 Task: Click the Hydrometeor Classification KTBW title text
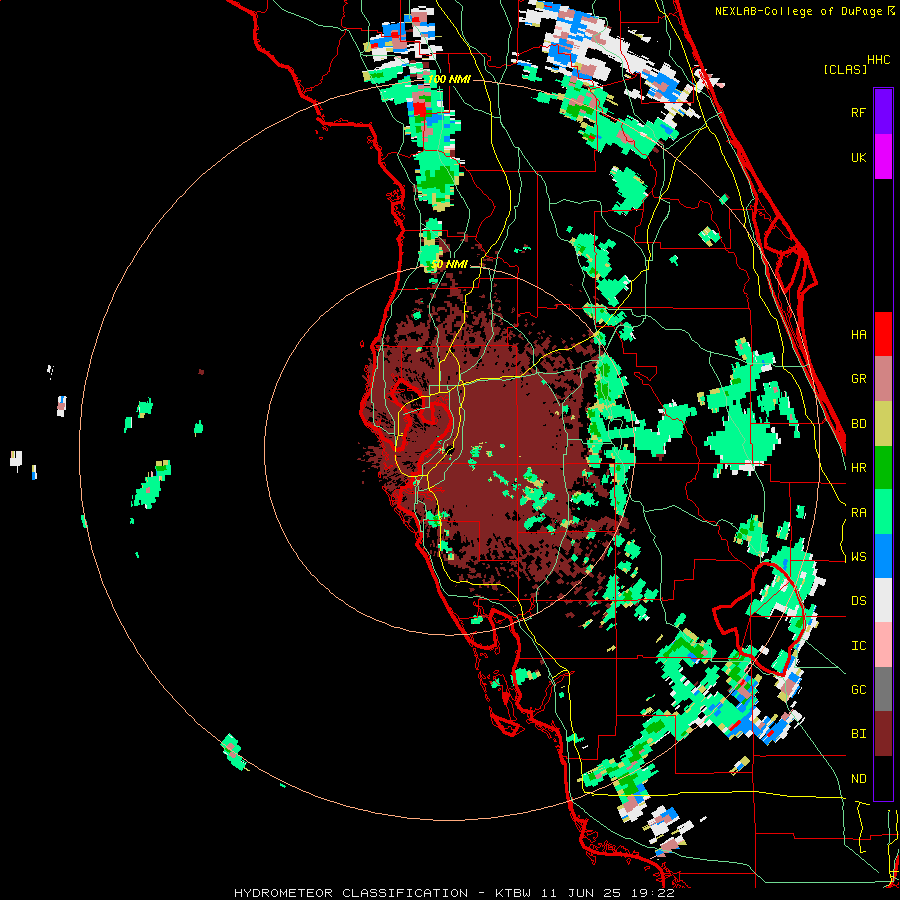click(x=454, y=893)
